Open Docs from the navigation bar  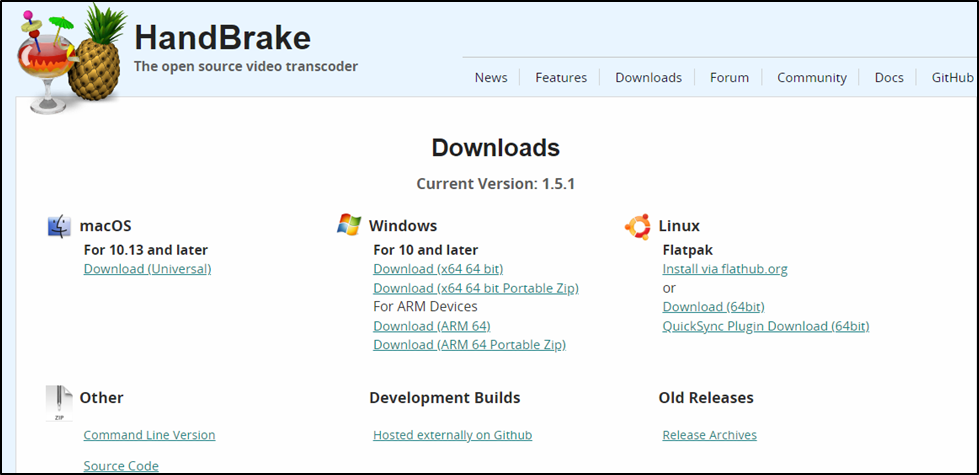[888, 77]
